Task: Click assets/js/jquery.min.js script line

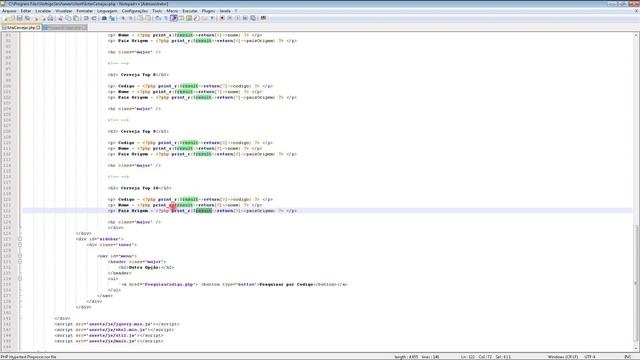Action: click(117, 324)
